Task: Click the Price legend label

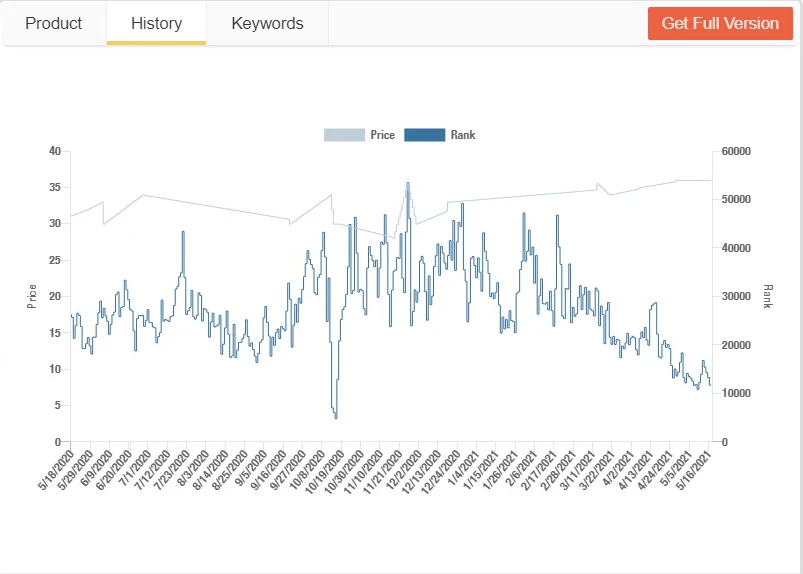Action: click(x=383, y=135)
